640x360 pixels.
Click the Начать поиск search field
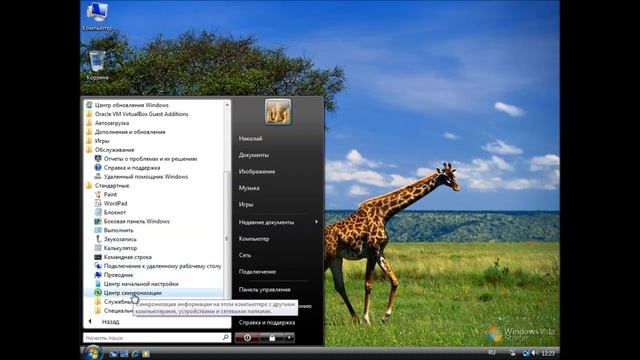[152, 338]
